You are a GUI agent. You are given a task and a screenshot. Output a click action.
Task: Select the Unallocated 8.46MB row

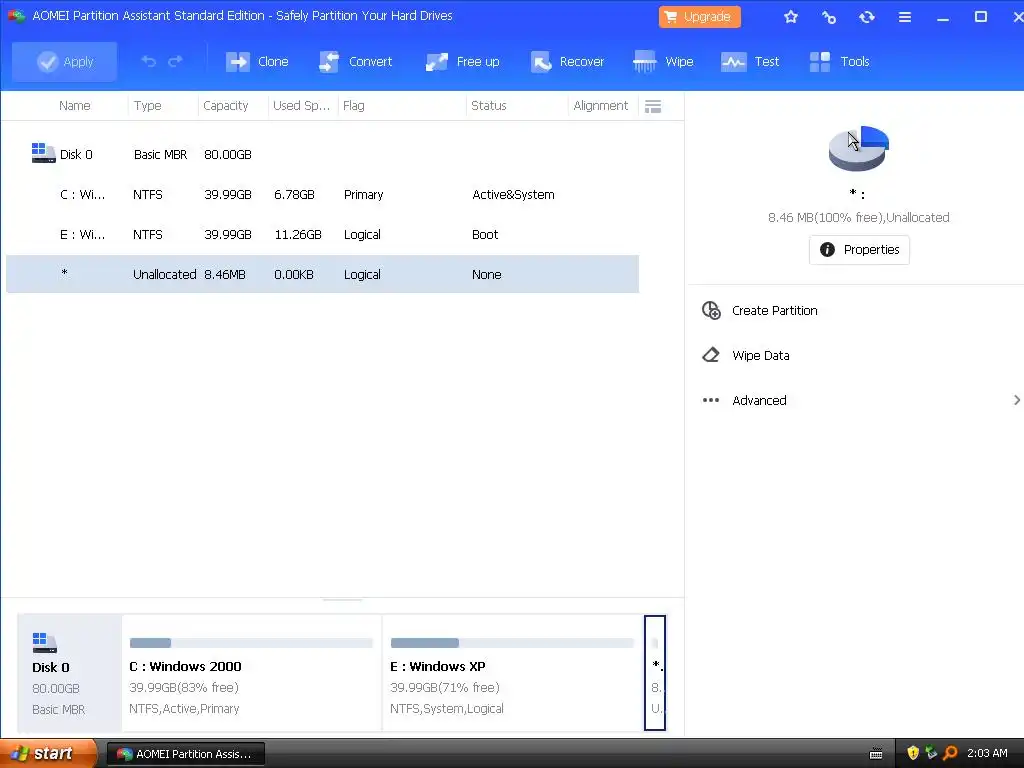pos(323,274)
